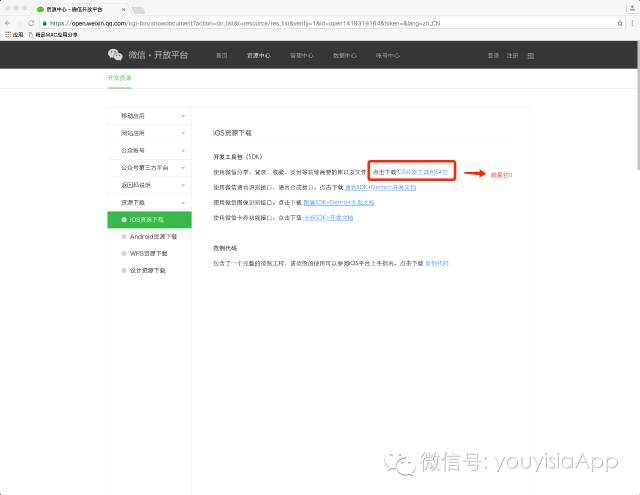Click the browser forward arrow
This screenshot has height=495, width=640.
point(19,23)
